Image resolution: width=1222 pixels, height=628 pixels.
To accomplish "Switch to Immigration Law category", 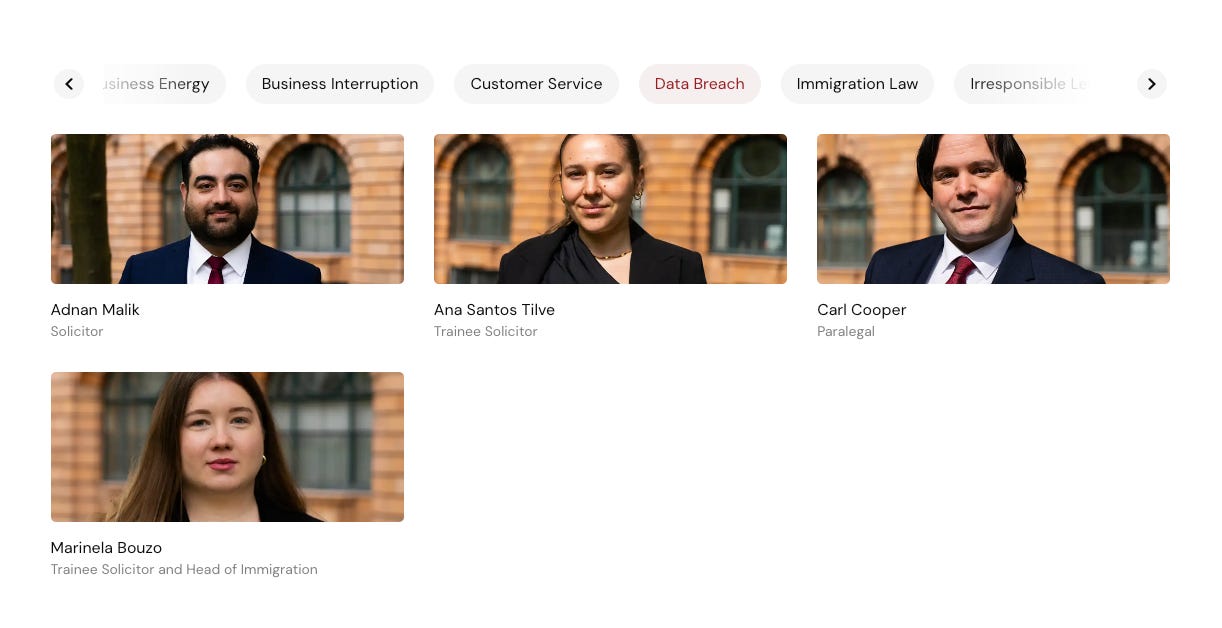I will click(857, 84).
